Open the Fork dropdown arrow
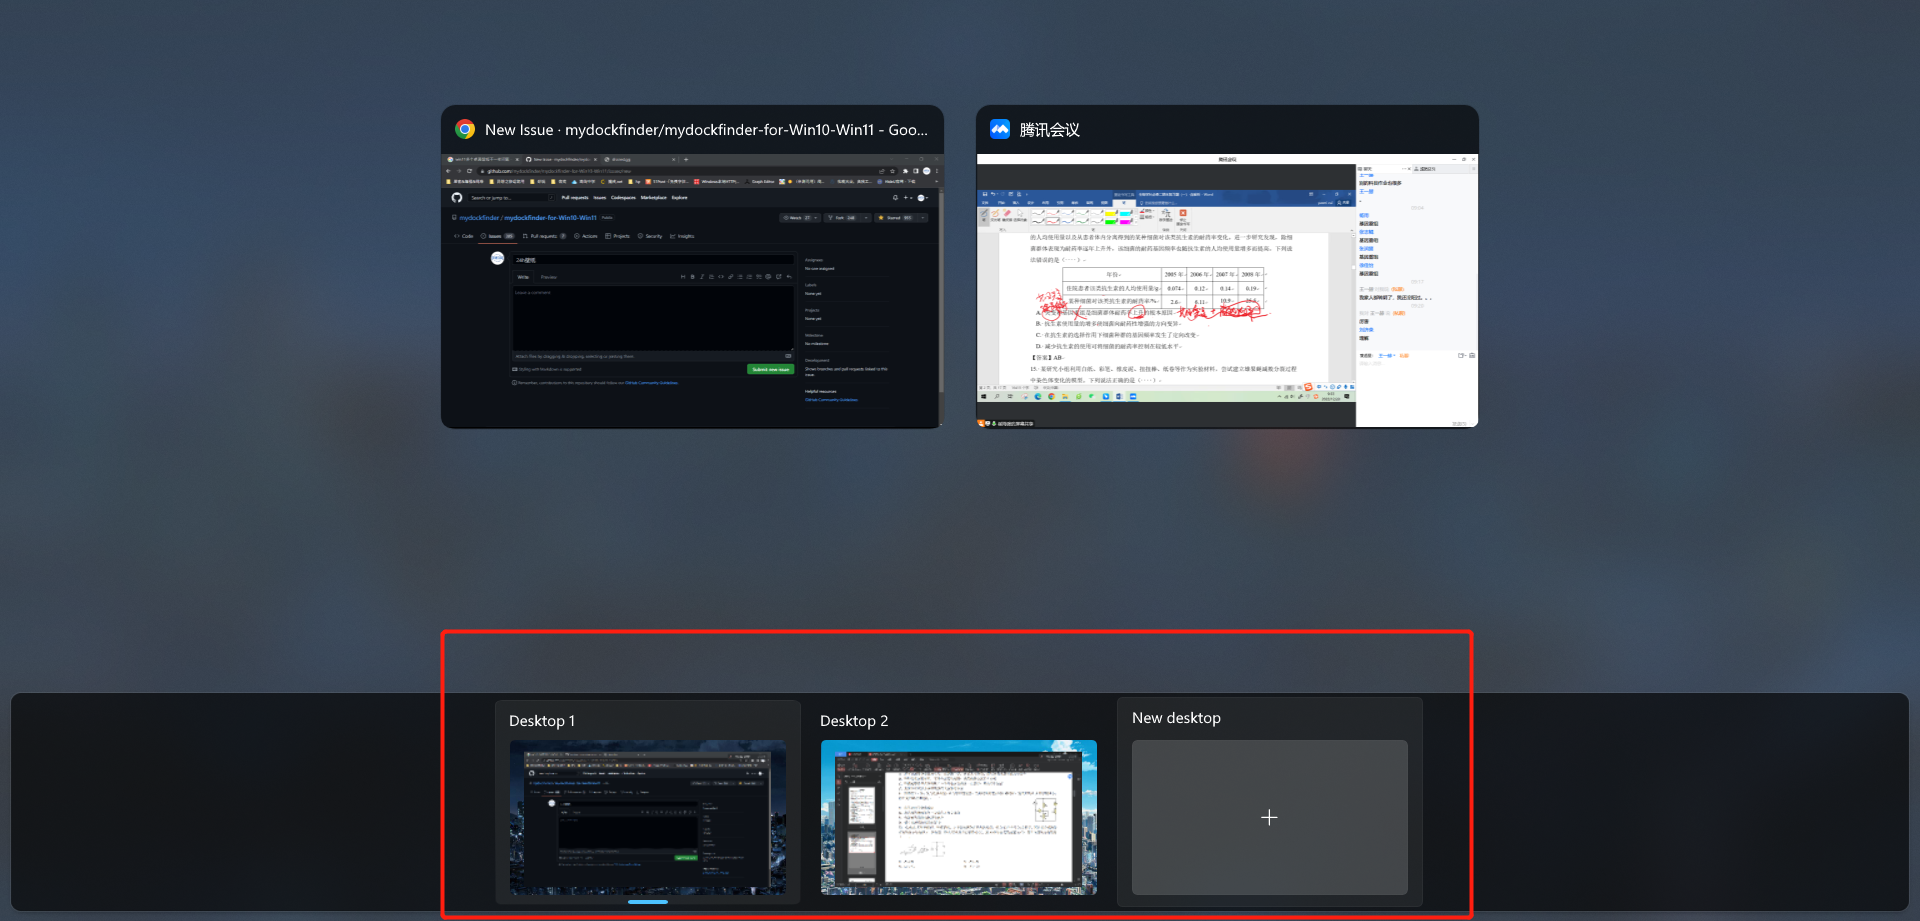1920x921 pixels. (866, 217)
